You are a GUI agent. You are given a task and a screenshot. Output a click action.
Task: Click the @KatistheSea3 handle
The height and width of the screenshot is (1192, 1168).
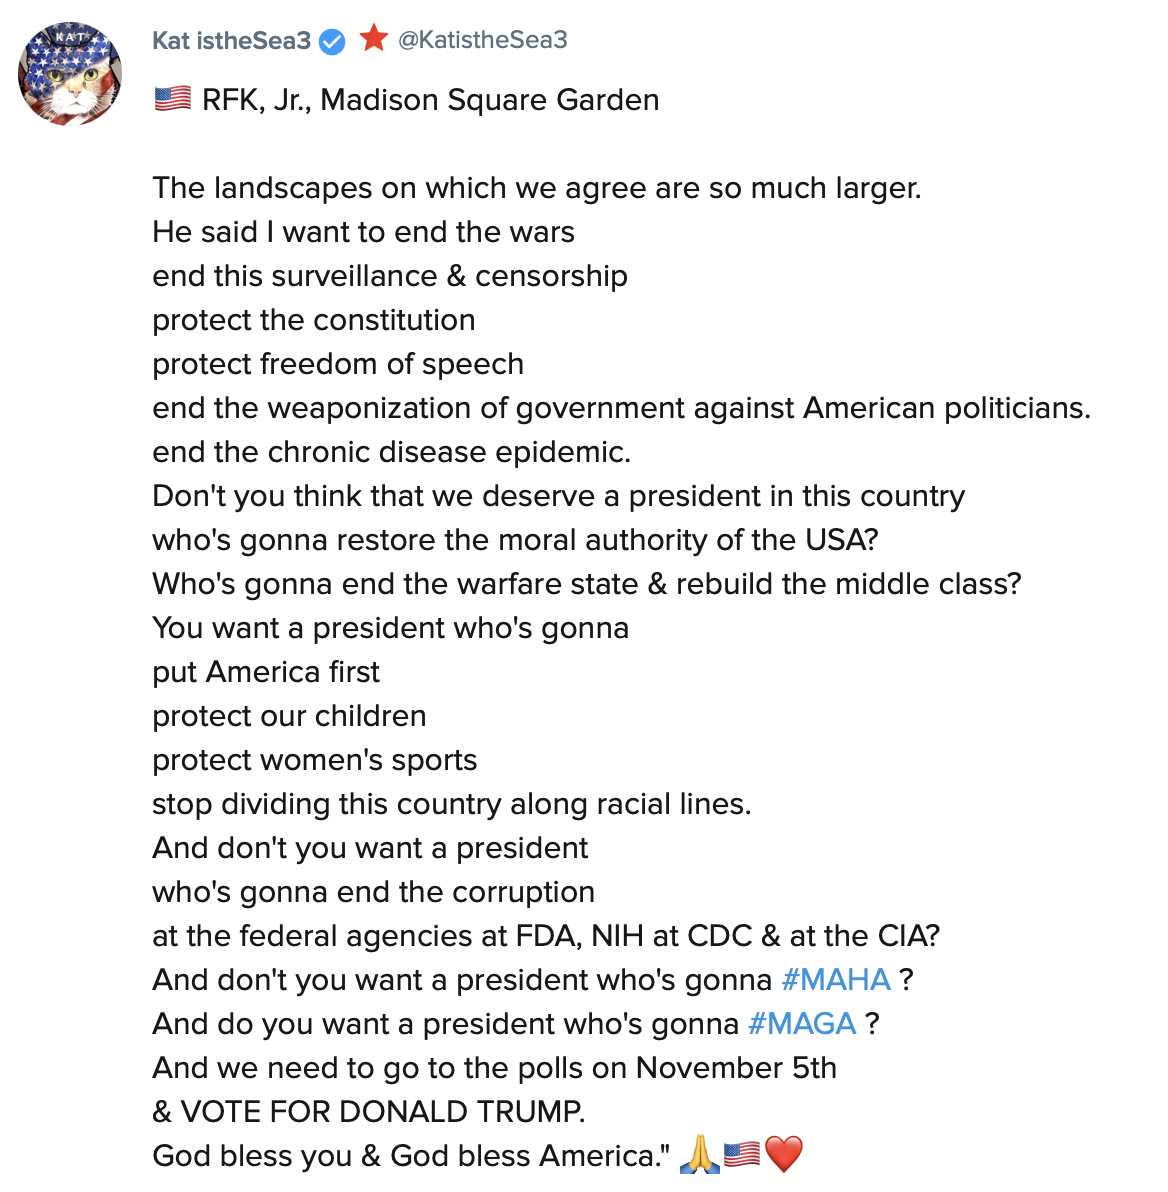pyautogui.click(x=482, y=40)
